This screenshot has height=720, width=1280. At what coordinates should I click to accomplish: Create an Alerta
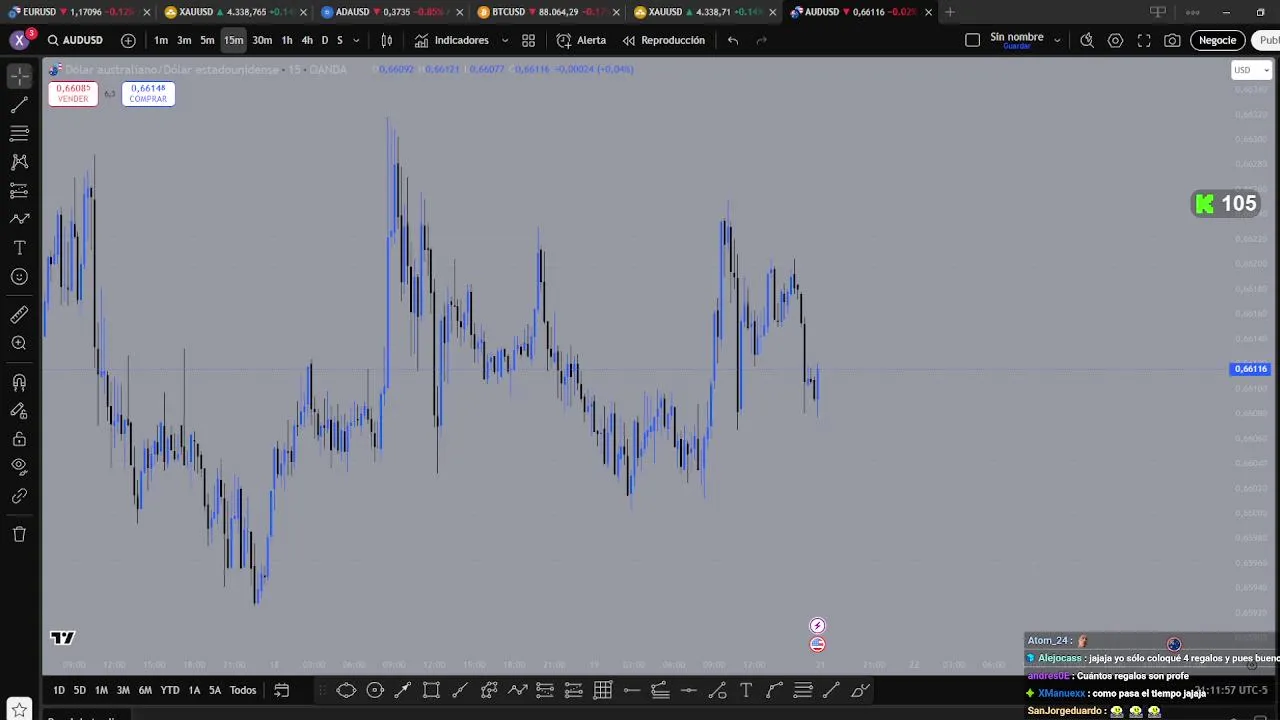581,40
